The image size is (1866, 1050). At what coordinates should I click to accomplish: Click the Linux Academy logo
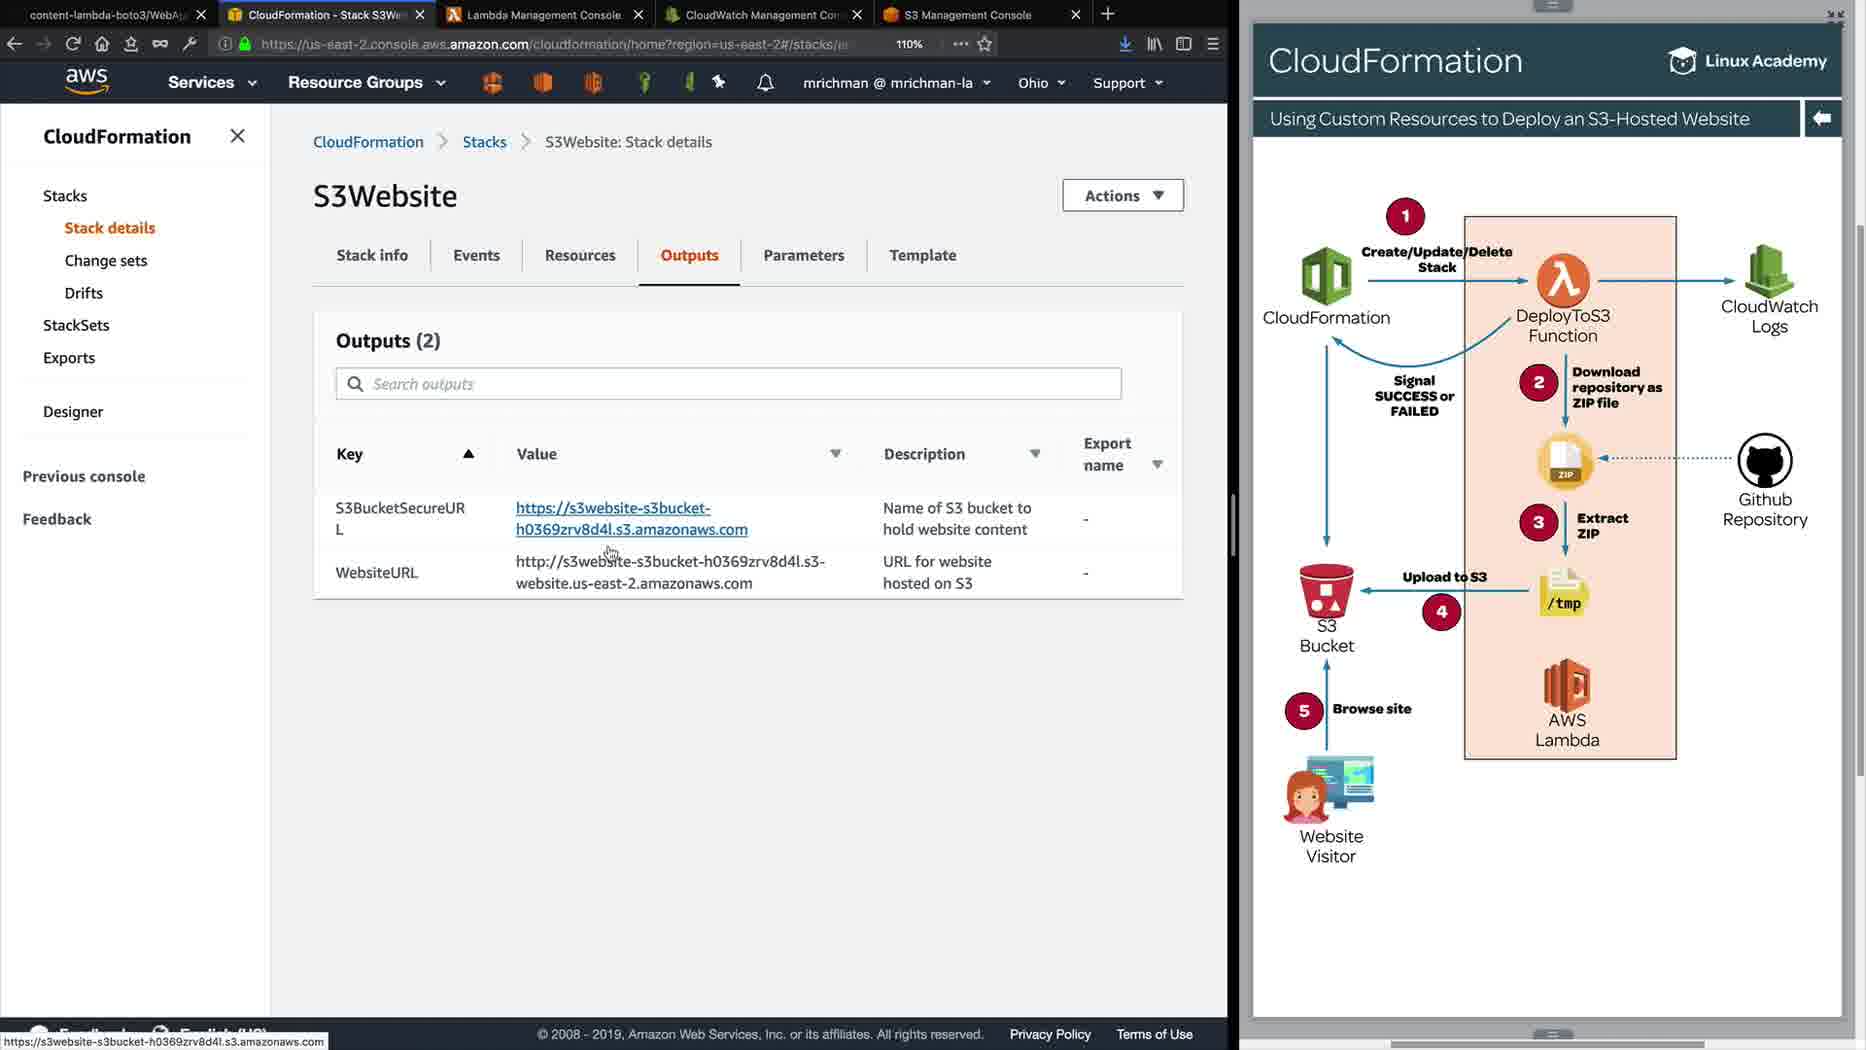pyautogui.click(x=1747, y=61)
